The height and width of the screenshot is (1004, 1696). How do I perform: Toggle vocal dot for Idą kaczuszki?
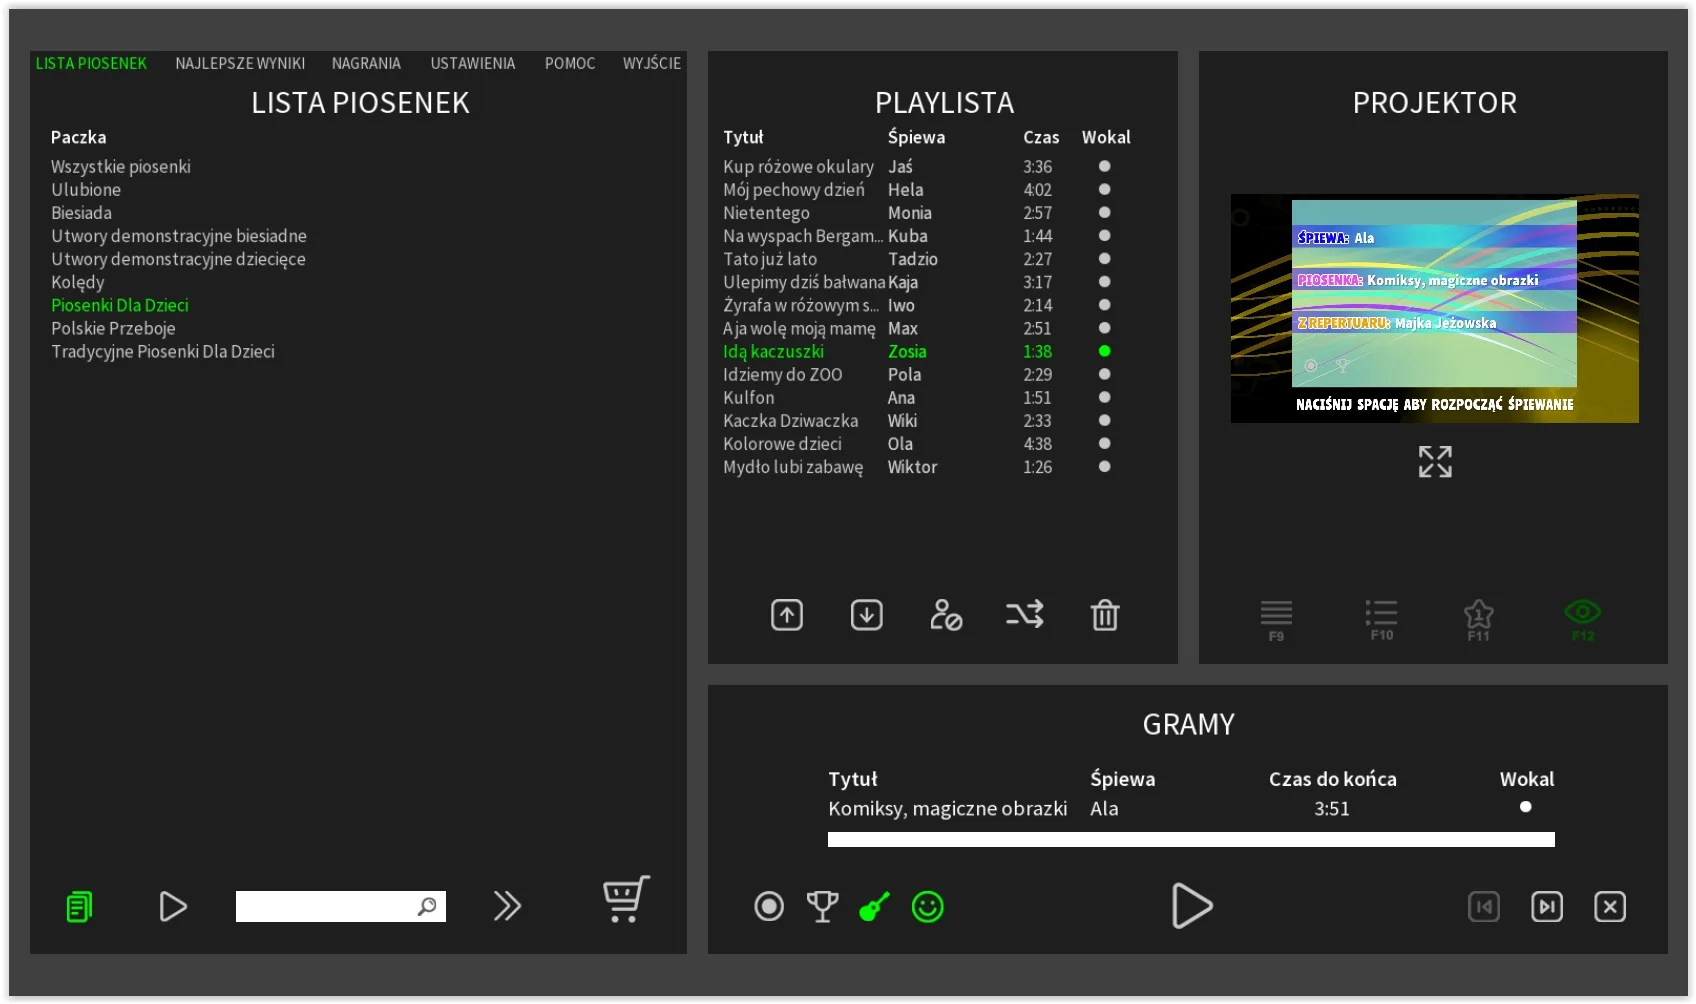click(1104, 351)
